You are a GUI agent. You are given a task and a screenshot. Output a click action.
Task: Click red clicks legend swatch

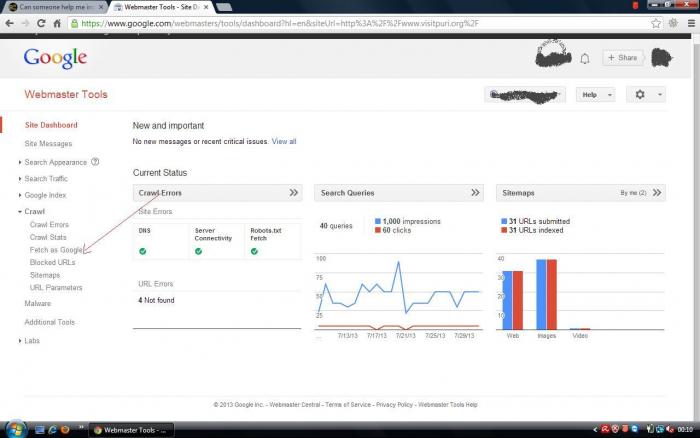[378, 230]
